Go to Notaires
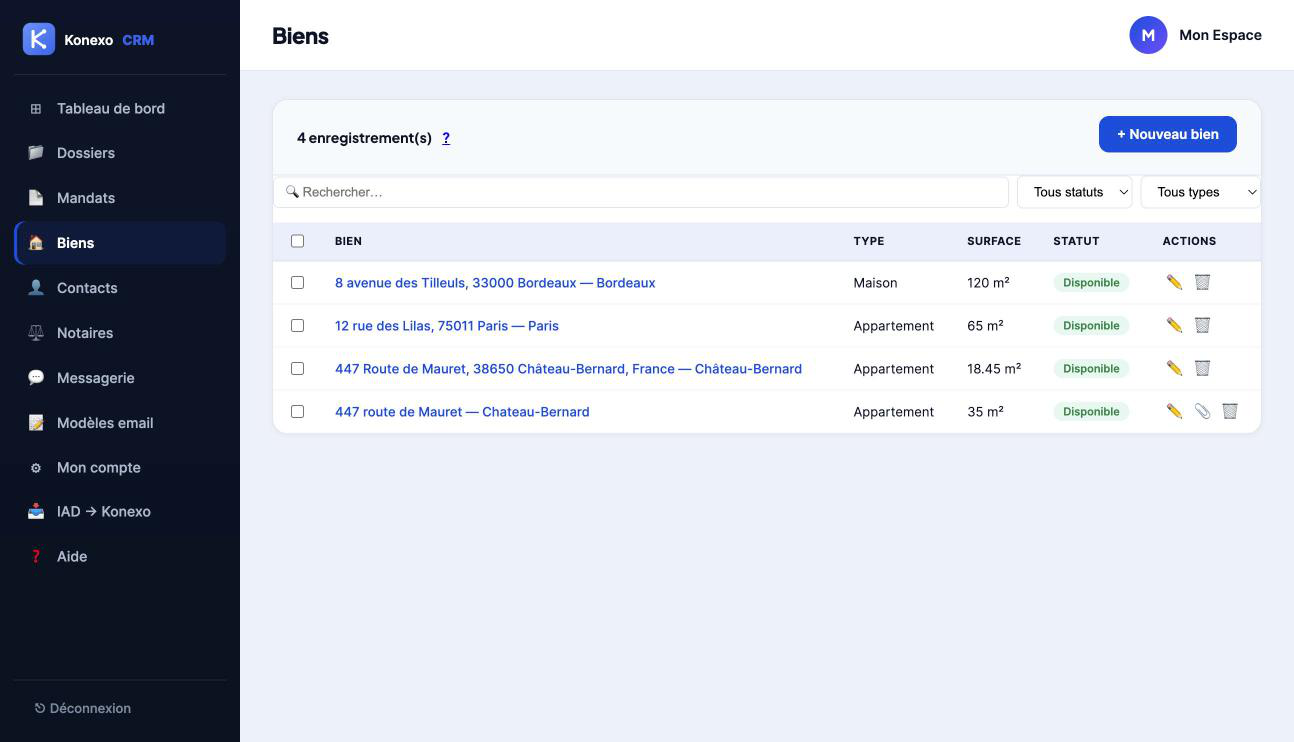Image resolution: width=1294 pixels, height=742 pixels. click(x=120, y=333)
